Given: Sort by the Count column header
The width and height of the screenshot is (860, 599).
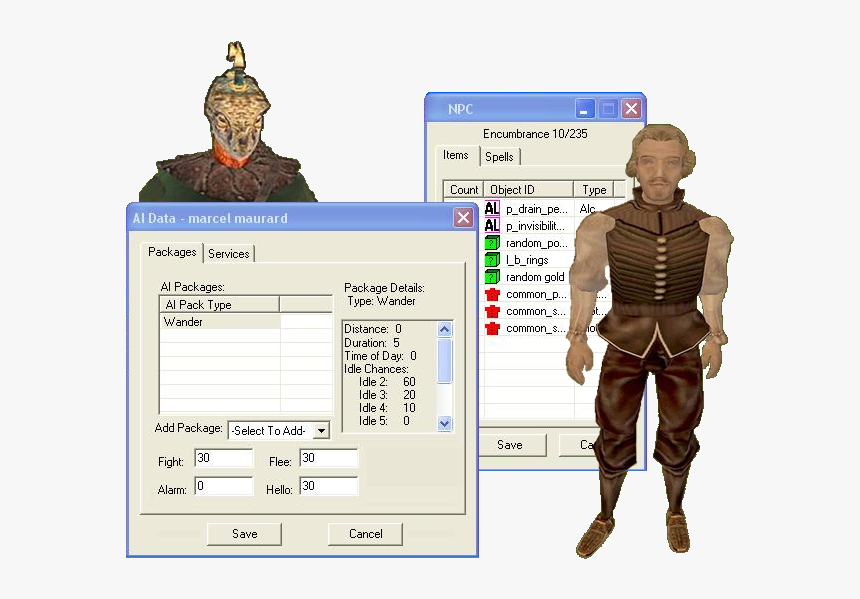Looking at the screenshot, I should [x=464, y=190].
